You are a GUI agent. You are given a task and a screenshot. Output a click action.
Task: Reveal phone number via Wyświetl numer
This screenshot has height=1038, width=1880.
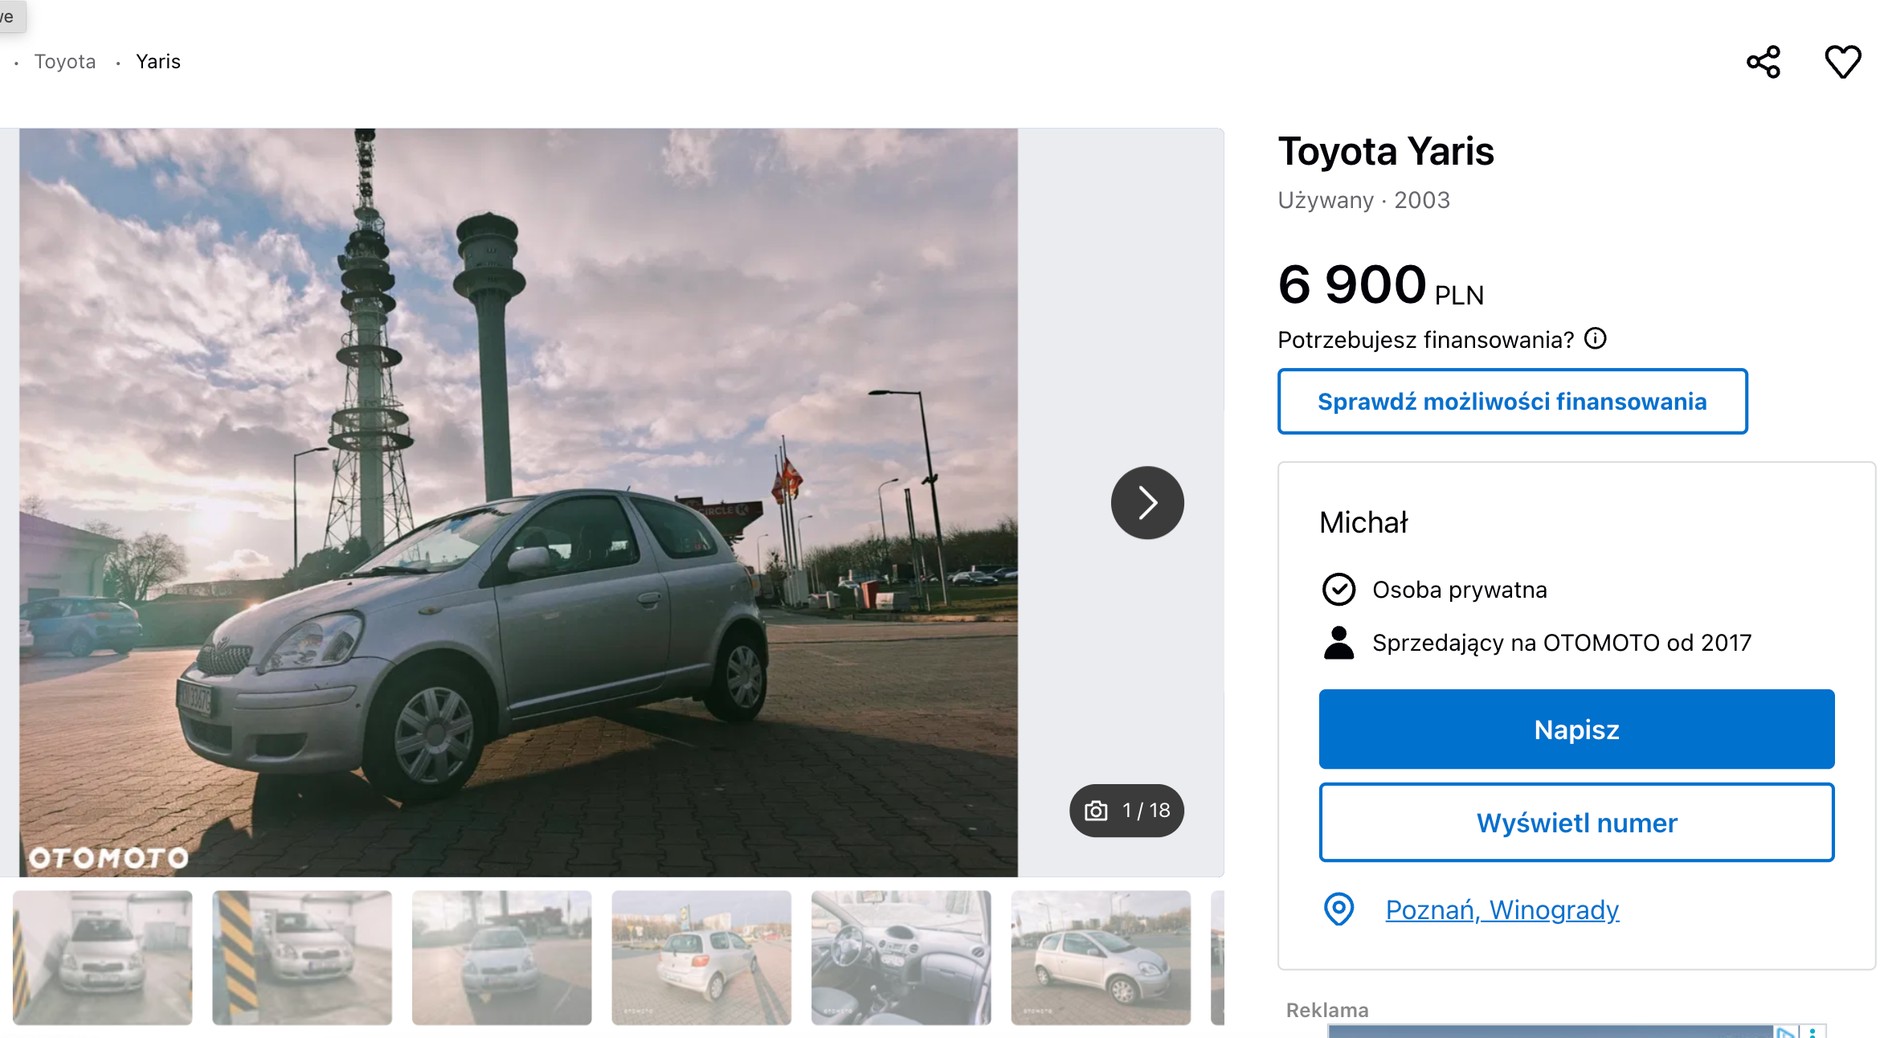(x=1576, y=823)
